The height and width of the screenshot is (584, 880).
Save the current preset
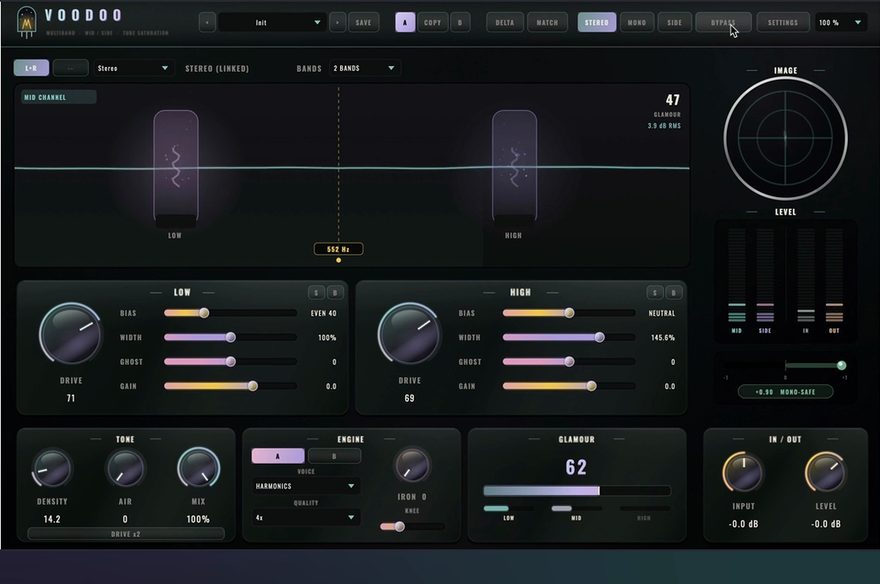[x=364, y=22]
